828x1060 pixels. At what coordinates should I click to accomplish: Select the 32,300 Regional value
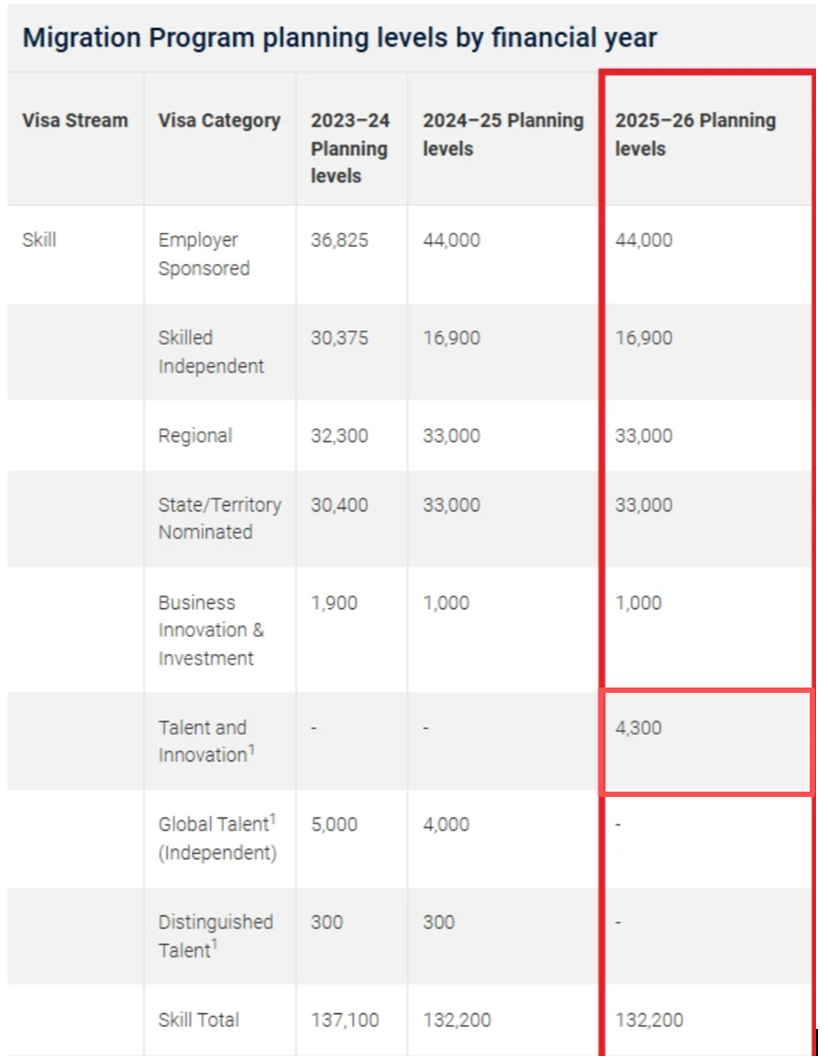tap(339, 436)
